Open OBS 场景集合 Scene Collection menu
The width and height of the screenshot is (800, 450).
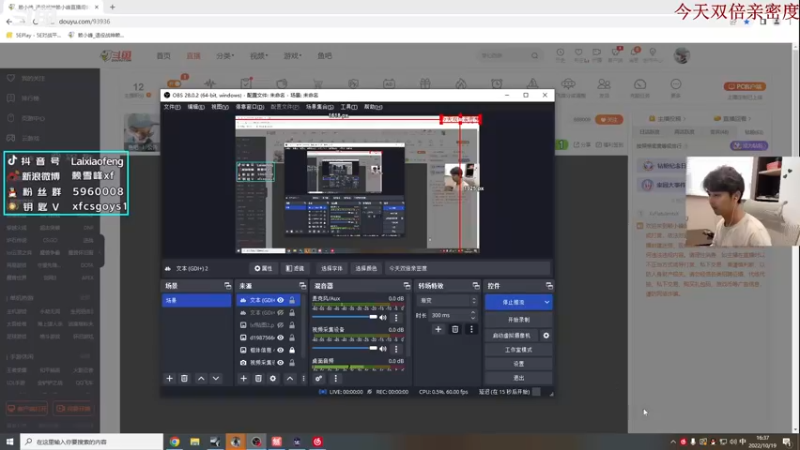pyautogui.click(x=319, y=107)
